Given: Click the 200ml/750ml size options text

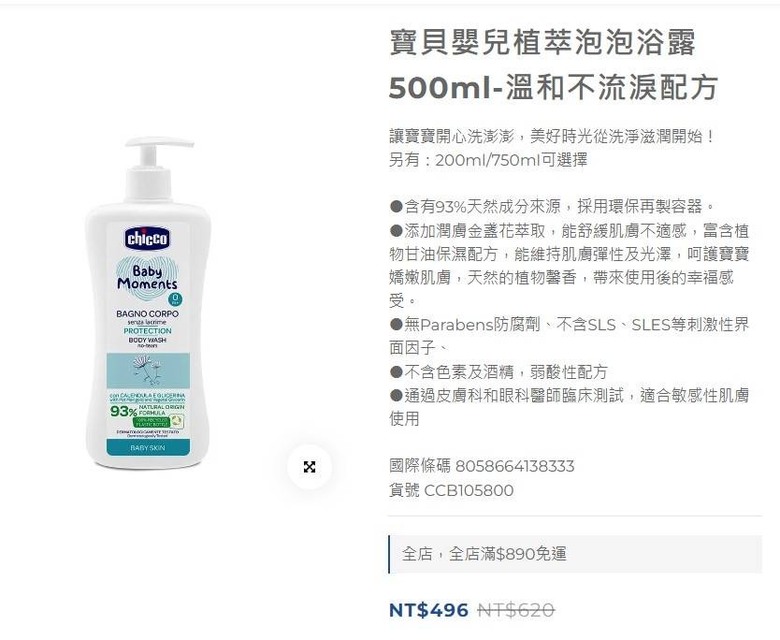Looking at the screenshot, I should point(488,160).
